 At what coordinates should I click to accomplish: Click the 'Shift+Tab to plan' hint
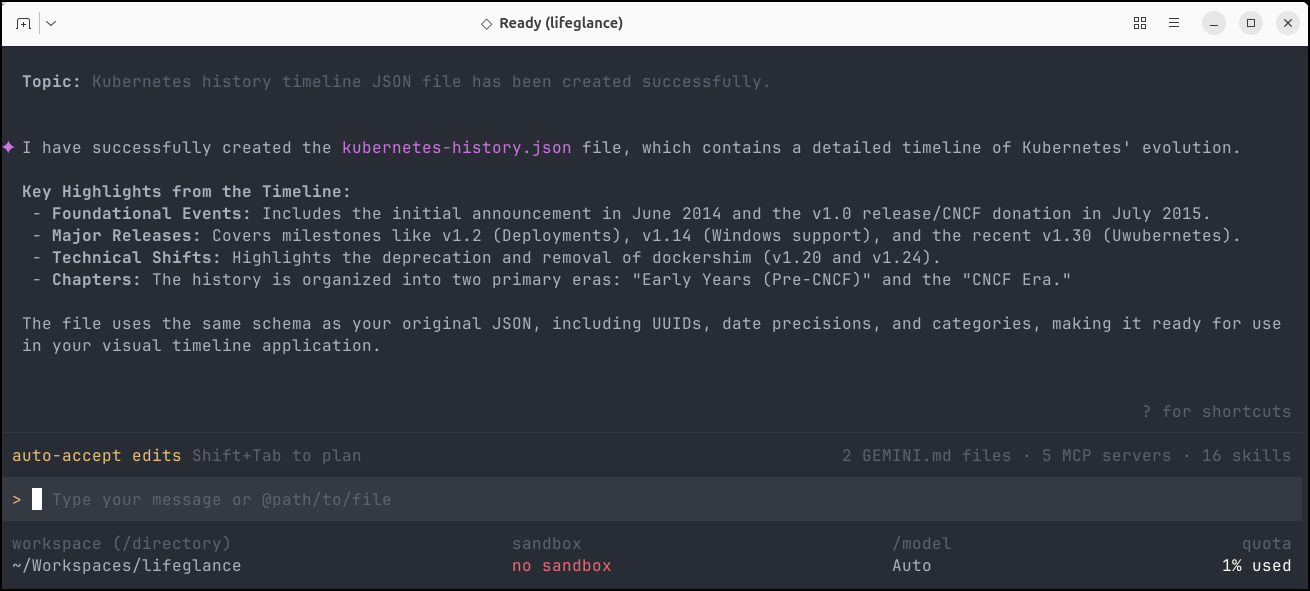point(277,456)
